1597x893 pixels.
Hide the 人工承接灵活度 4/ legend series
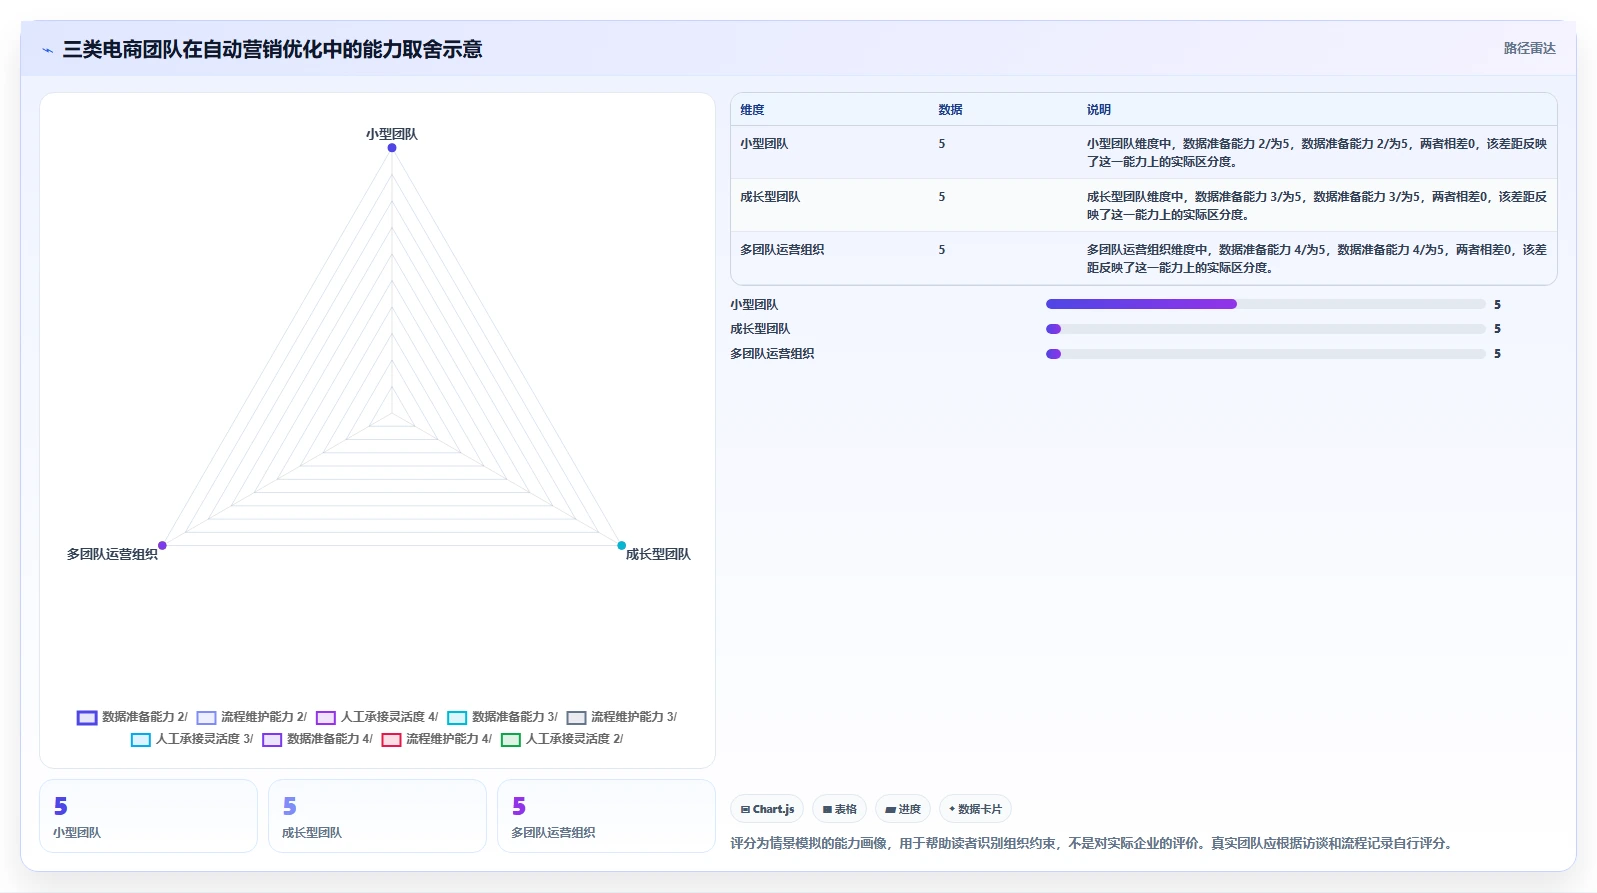tap(377, 717)
